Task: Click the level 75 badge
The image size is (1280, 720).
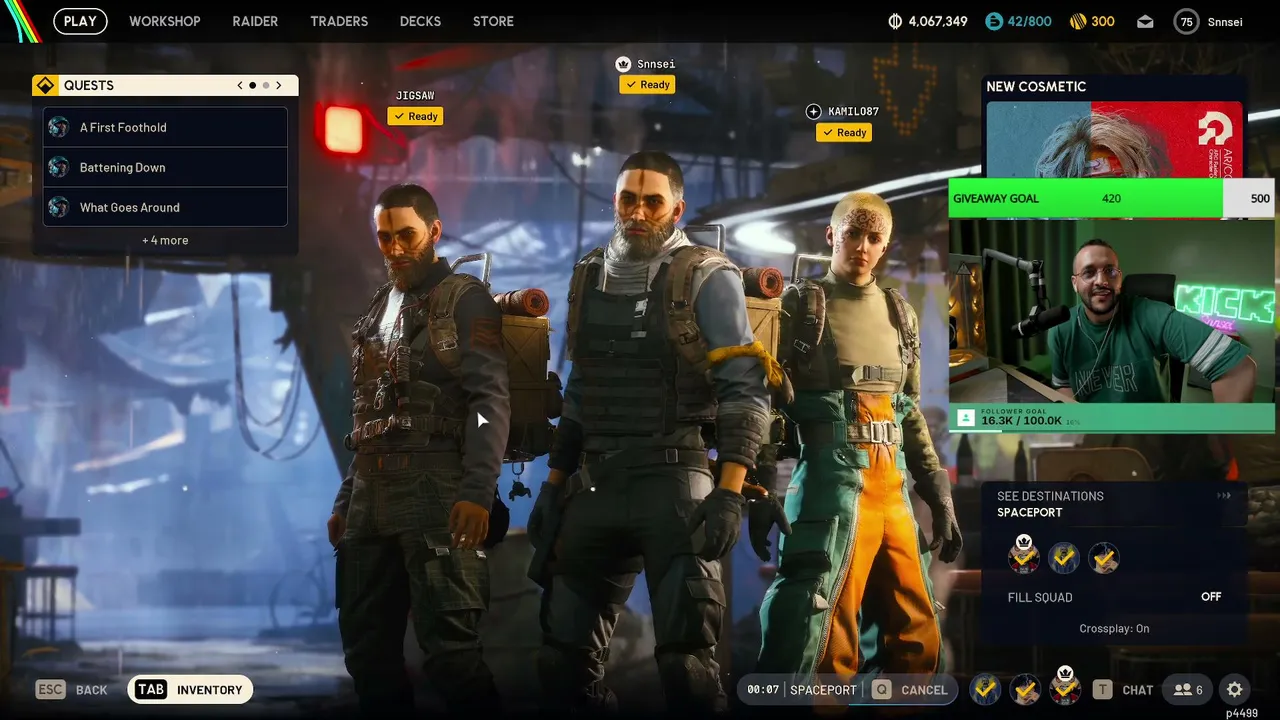Action: coord(1187,22)
